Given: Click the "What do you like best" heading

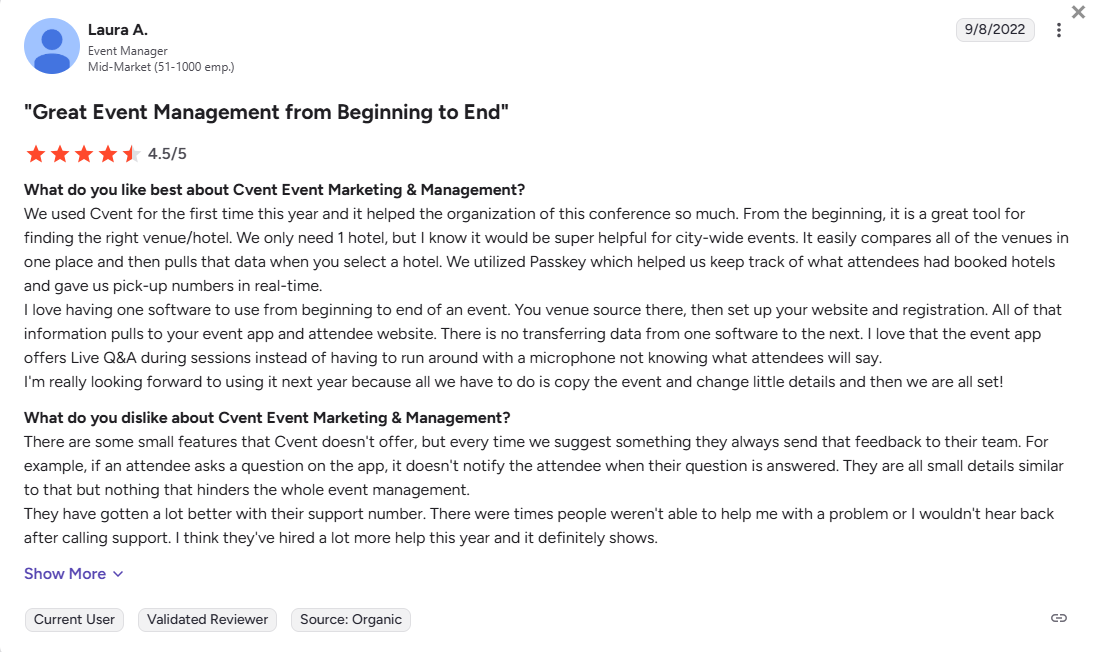Looking at the screenshot, I should 274,190.
